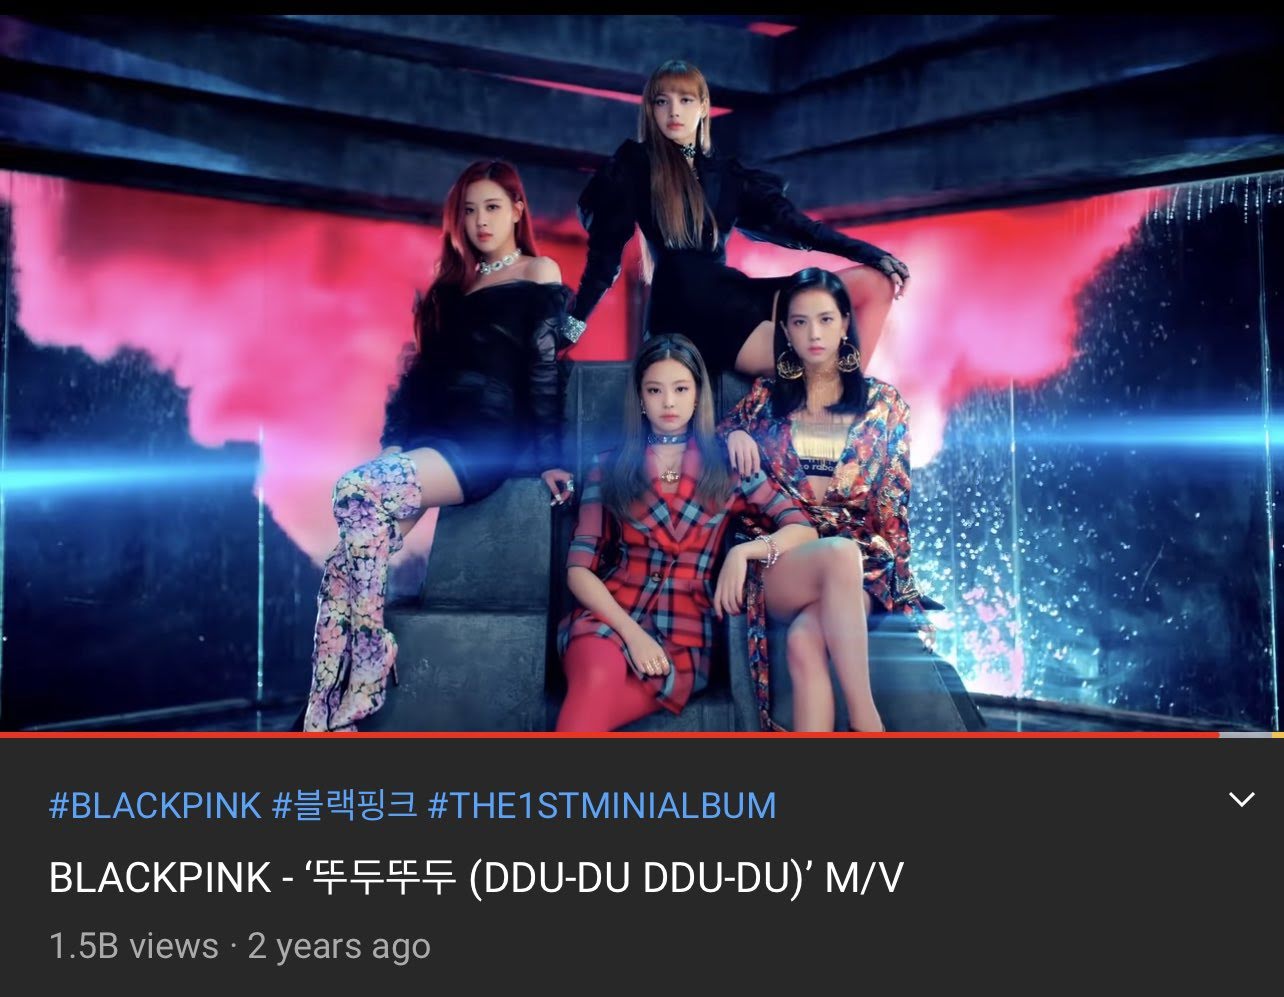Image resolution: width=1284 pixels, height=997 pixels.
Task: Tap the Korean text 뚜두뚜두 in the title
Action: pos(379,878)
